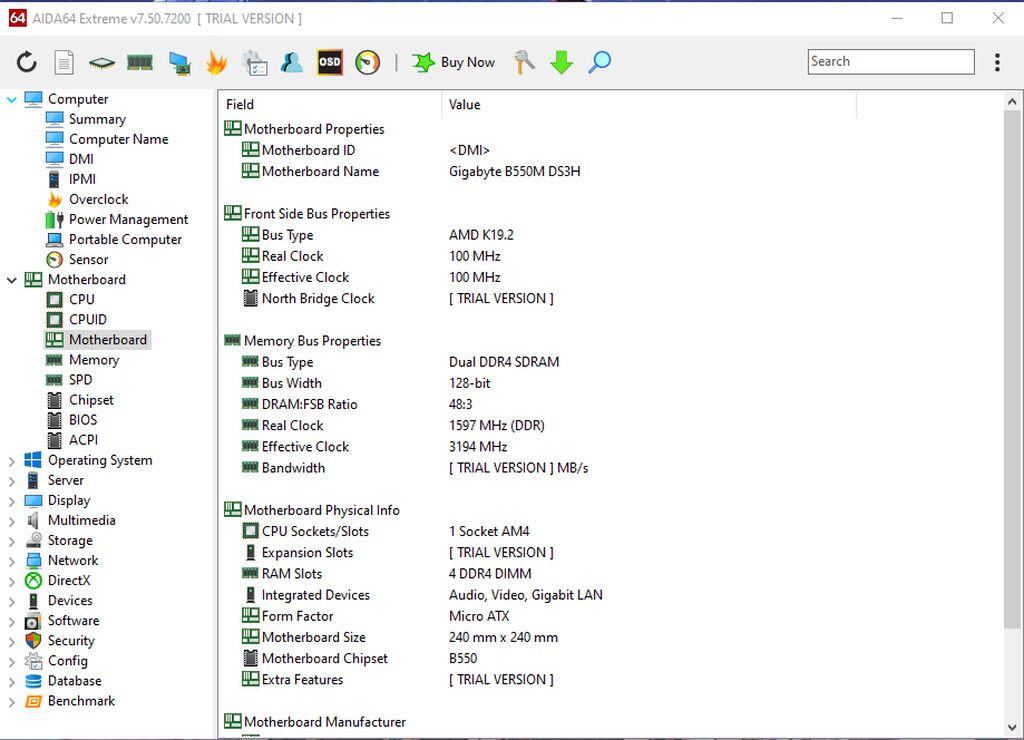Viewport: 1024px width, 740px height.
Task: Open the memory benchmark RAM icon
Action: coord(140,63)
